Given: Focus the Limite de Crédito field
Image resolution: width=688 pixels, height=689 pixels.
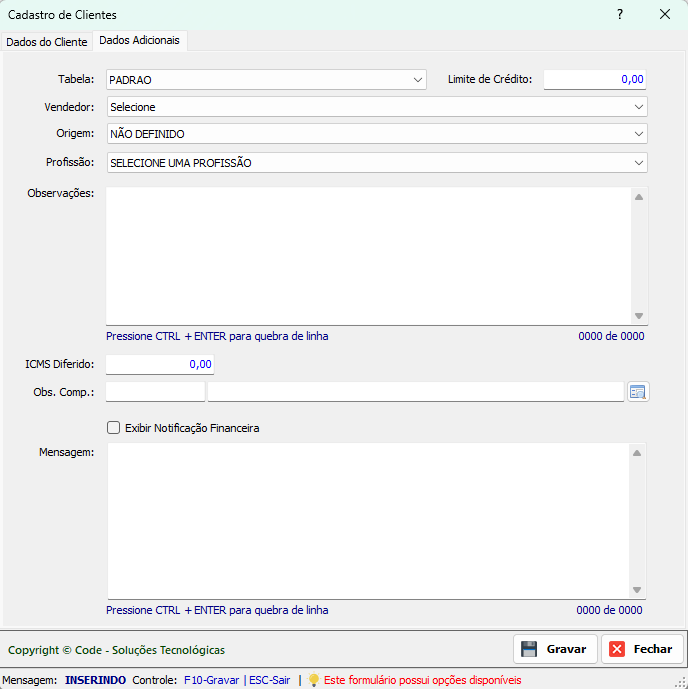Looking at the screenshot, I should tap(595, 80).
